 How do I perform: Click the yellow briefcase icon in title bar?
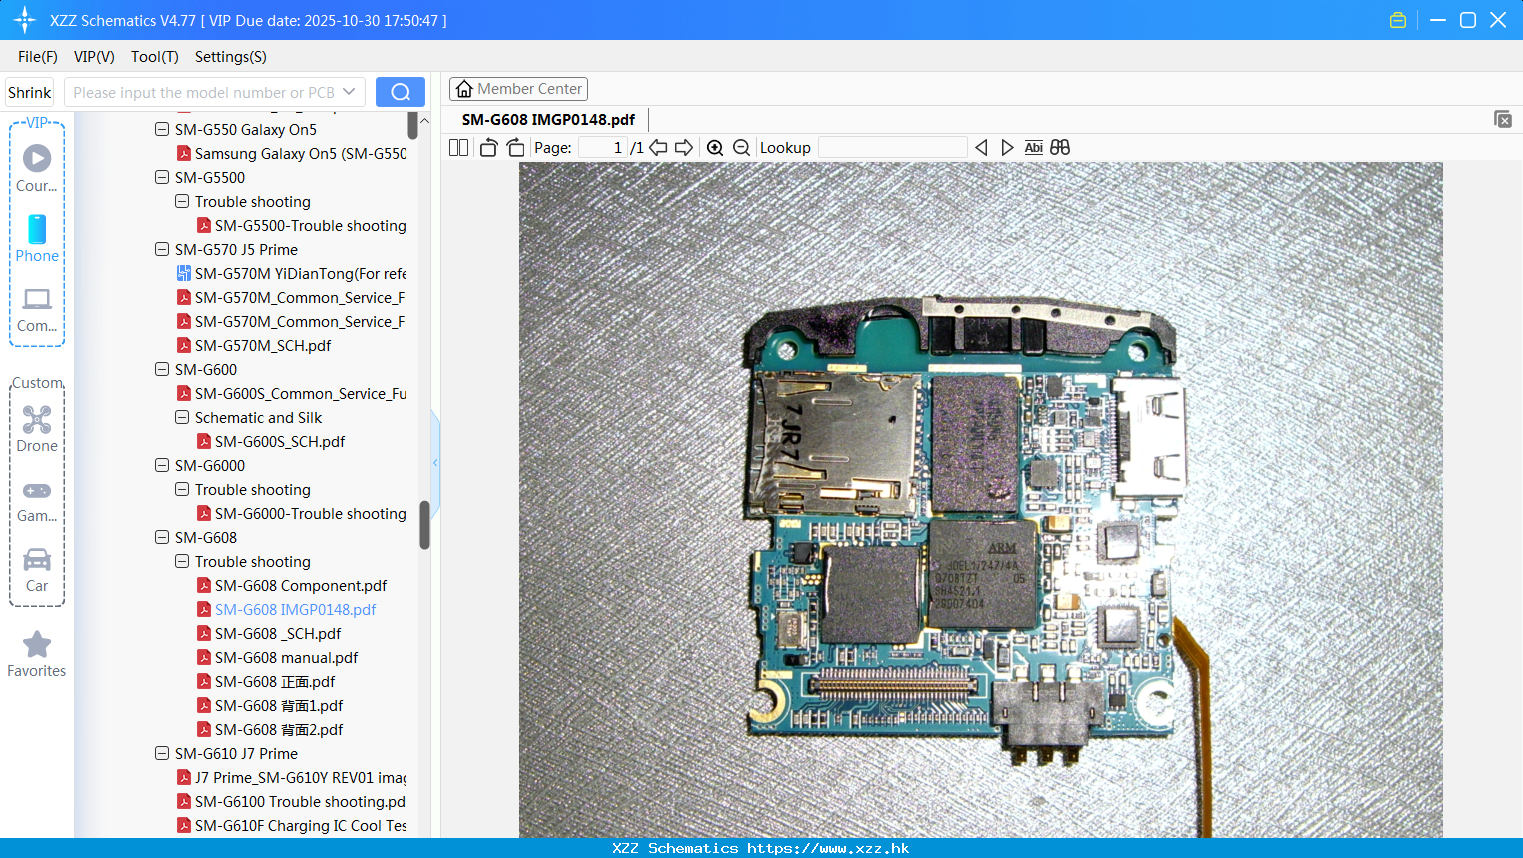pos(1398,20)
